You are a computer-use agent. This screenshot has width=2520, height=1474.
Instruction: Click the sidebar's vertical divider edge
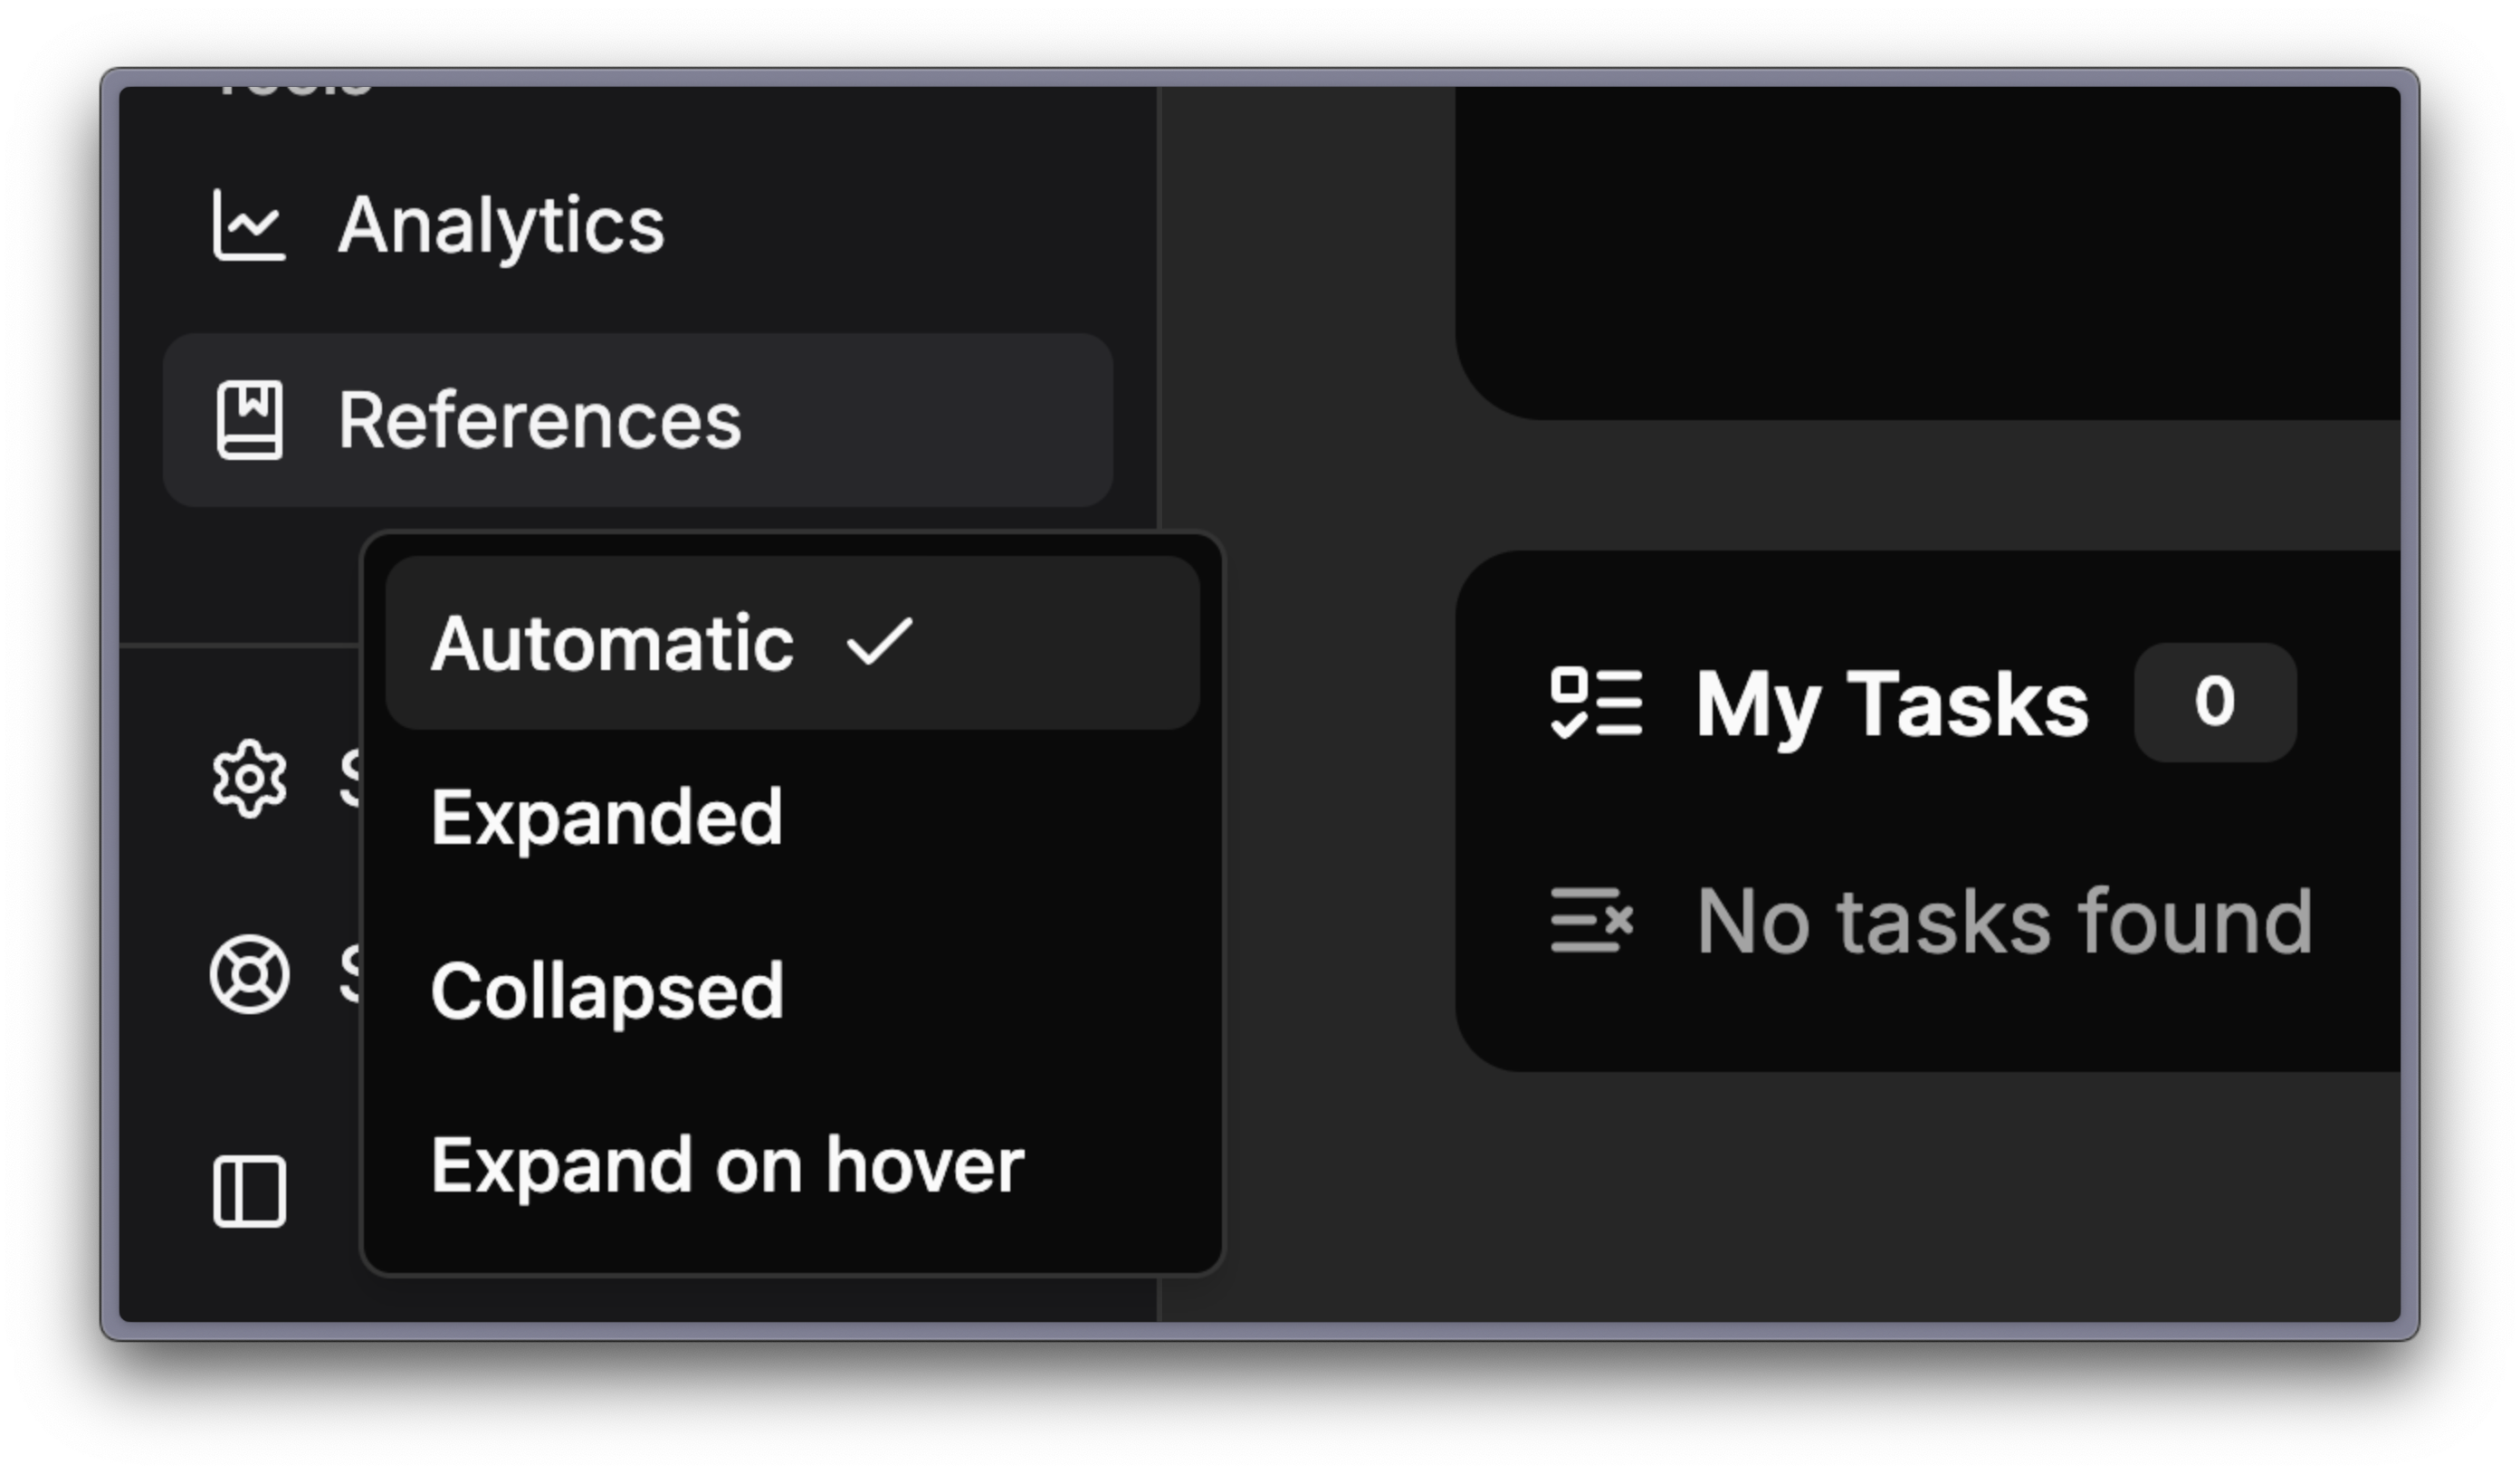pos(1158,300)
